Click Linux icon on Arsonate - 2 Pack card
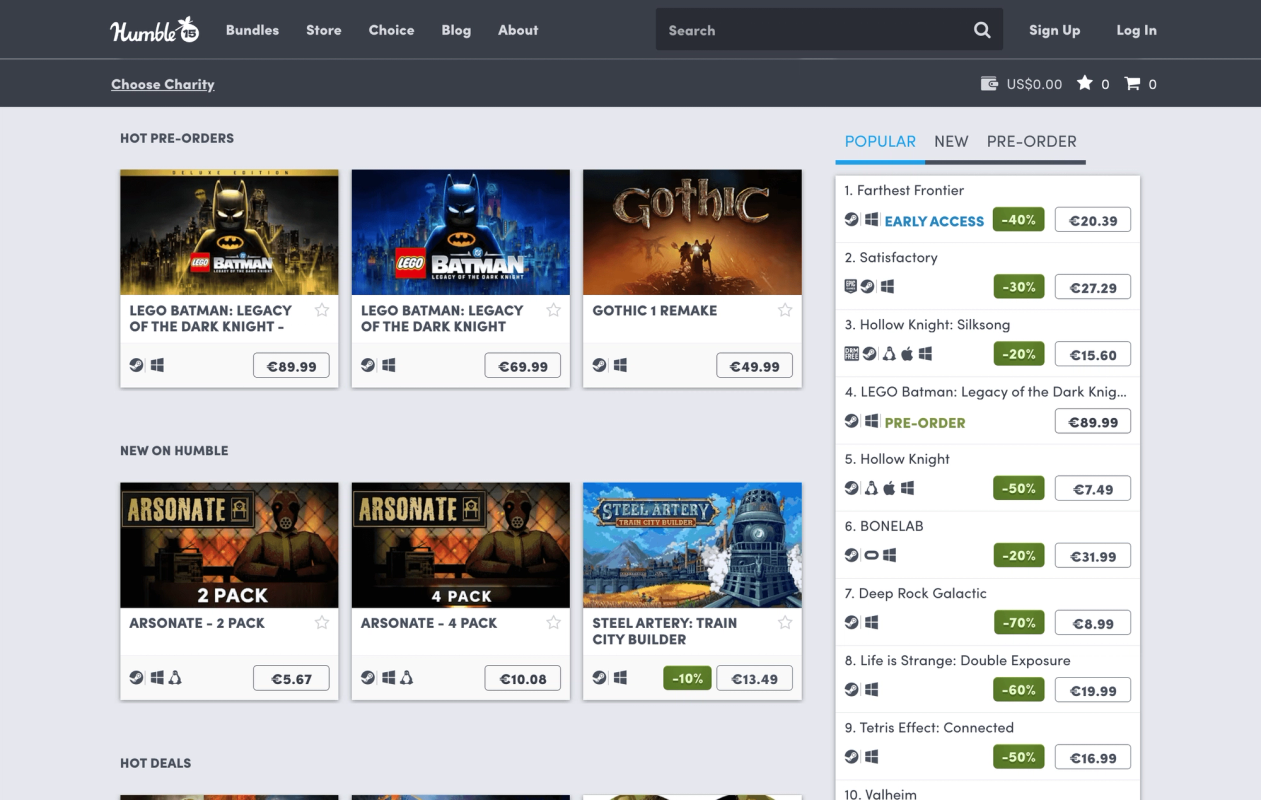The height and width of the screenshot is (800, 1261). click(175, 677)
